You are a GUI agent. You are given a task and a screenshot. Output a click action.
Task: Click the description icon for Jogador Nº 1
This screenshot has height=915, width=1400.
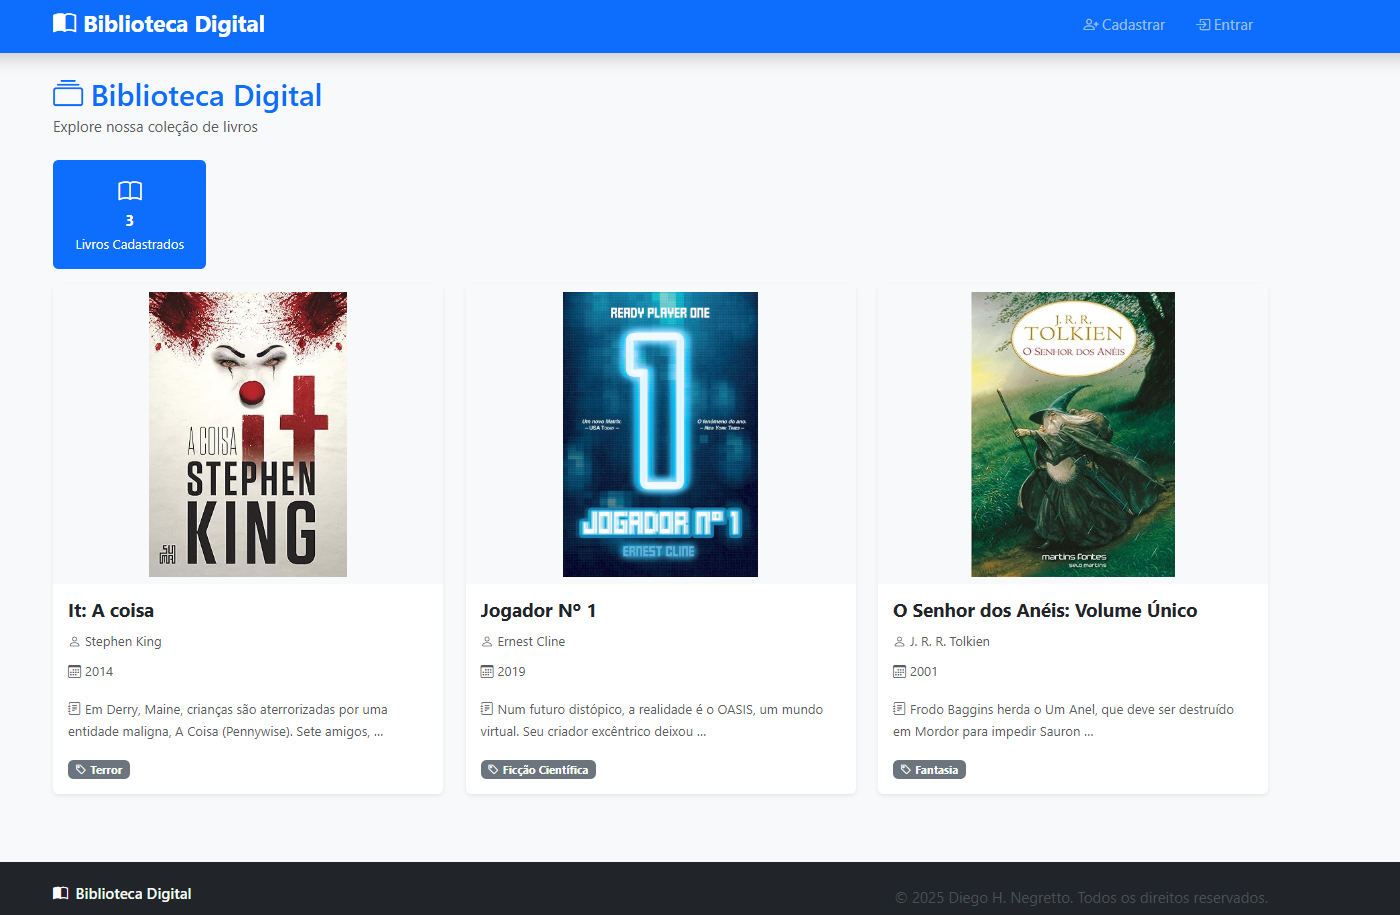[487, 709]
